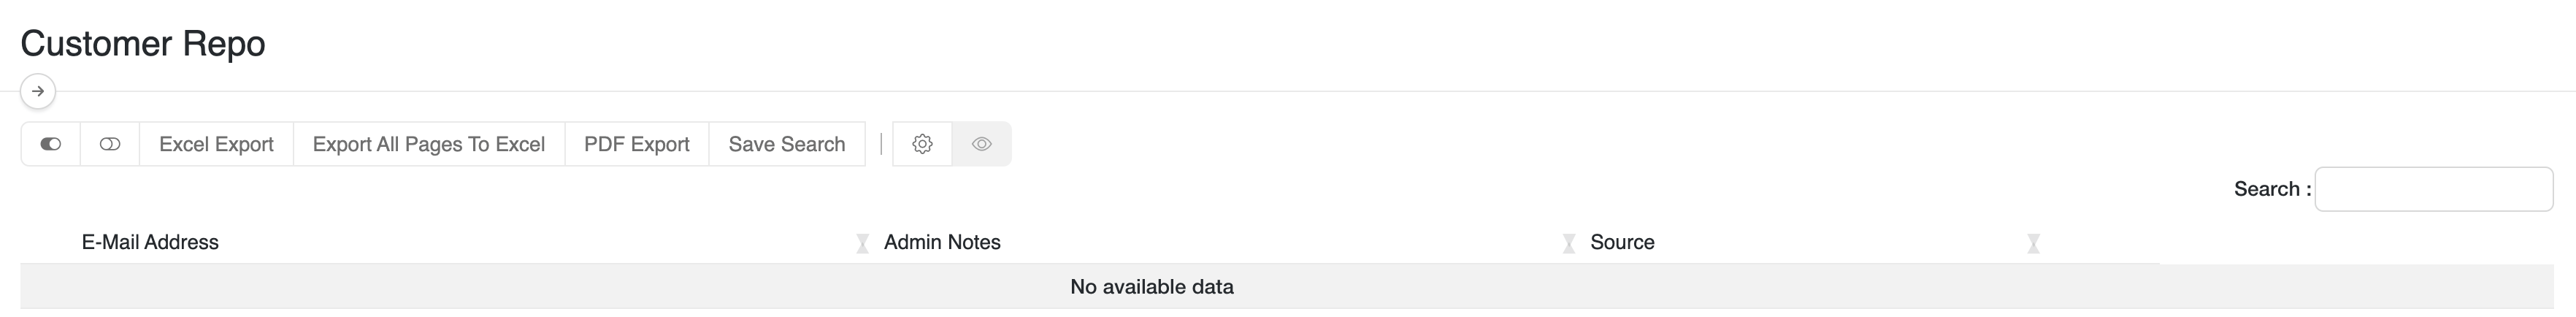Screen dimensions: 2576x317
Task: Click sort arrows at end of Admin Notes column
Action: tap(1568, 243)
